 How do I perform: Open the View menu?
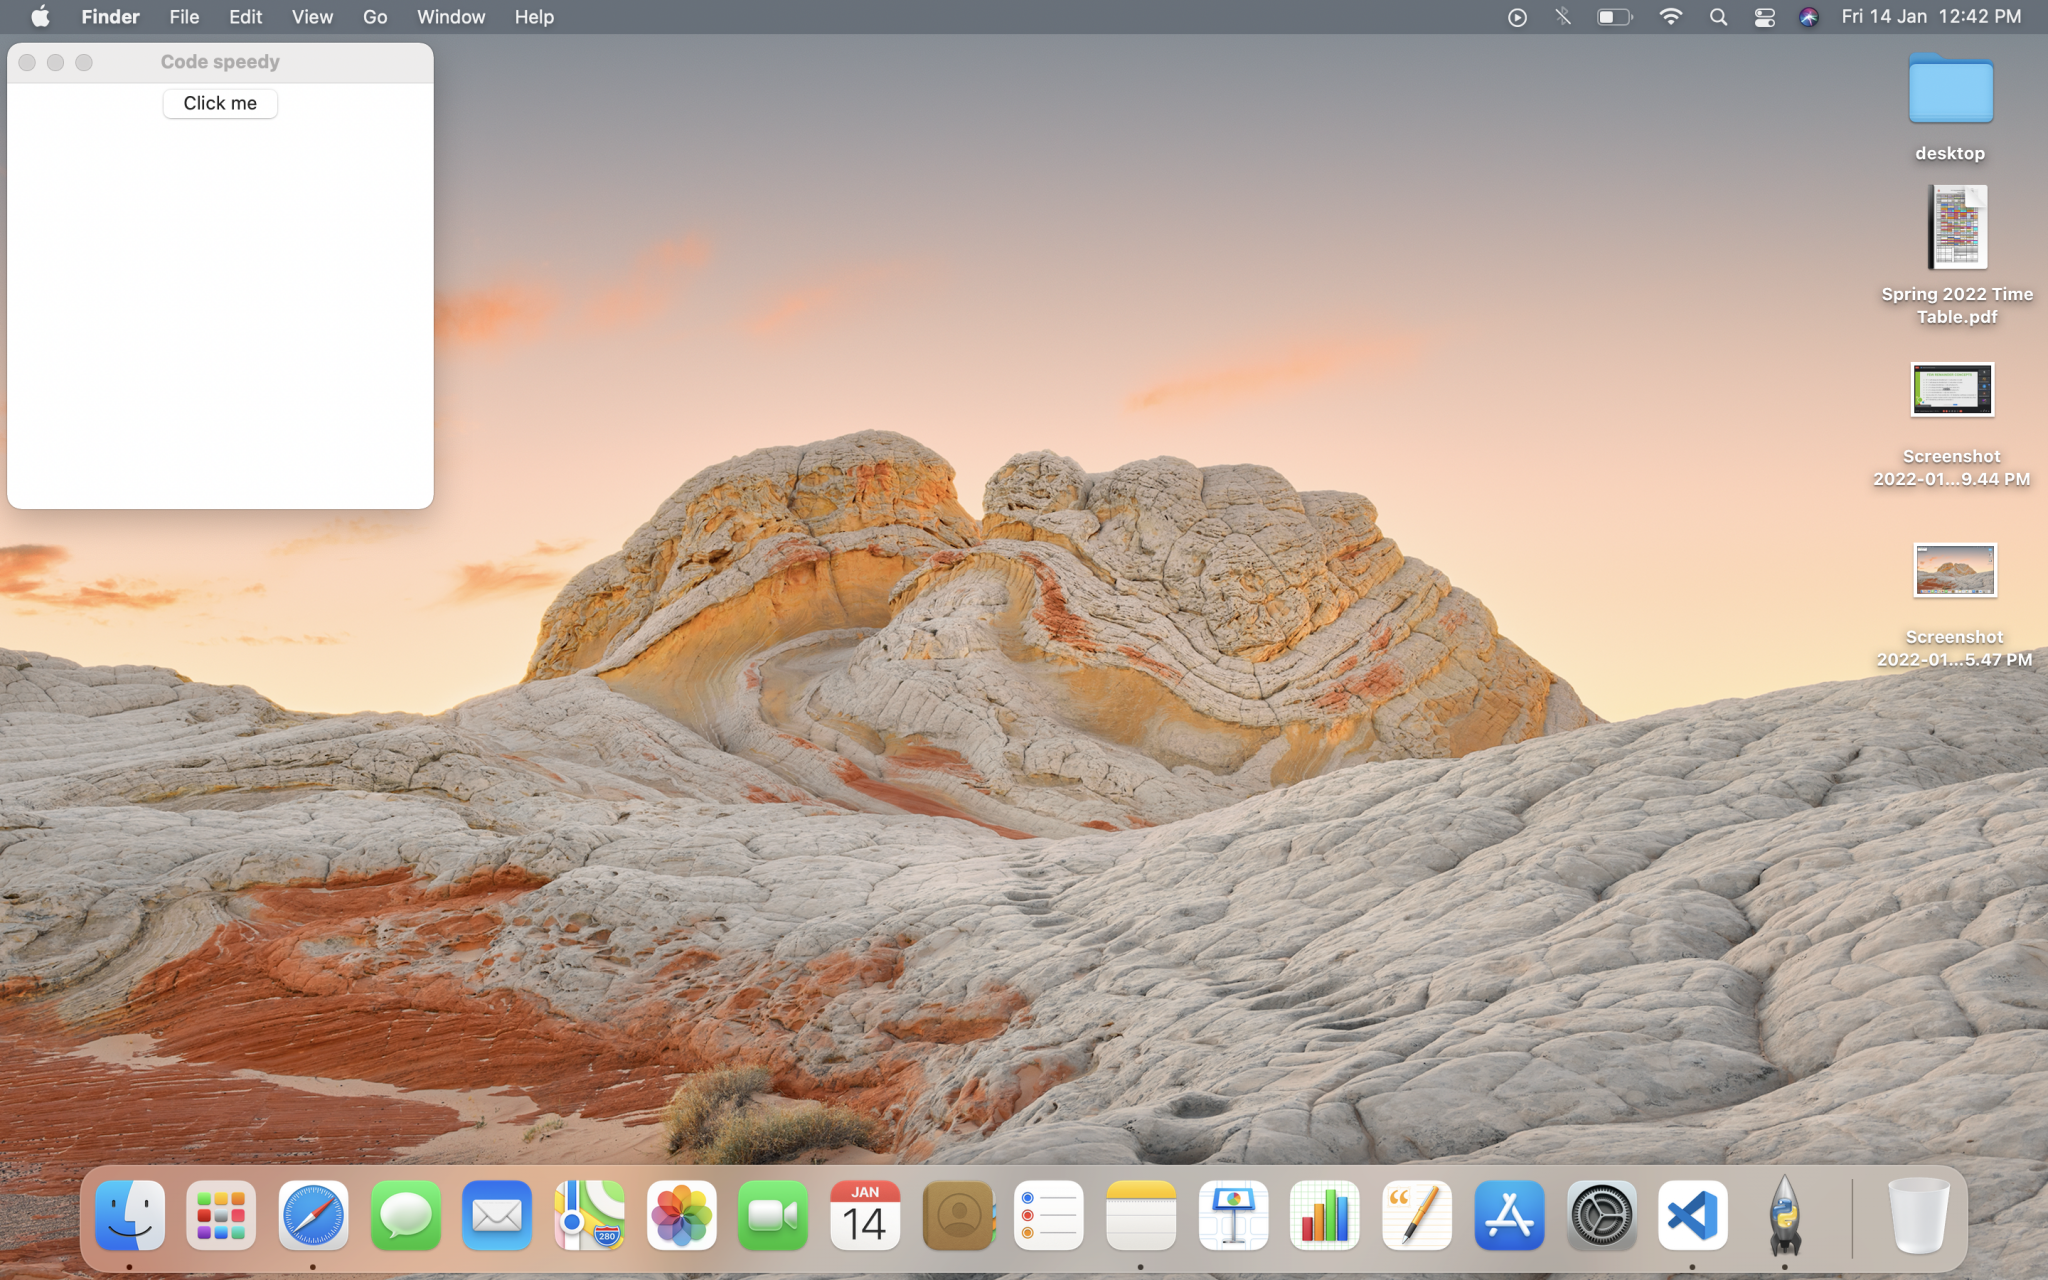312,17
